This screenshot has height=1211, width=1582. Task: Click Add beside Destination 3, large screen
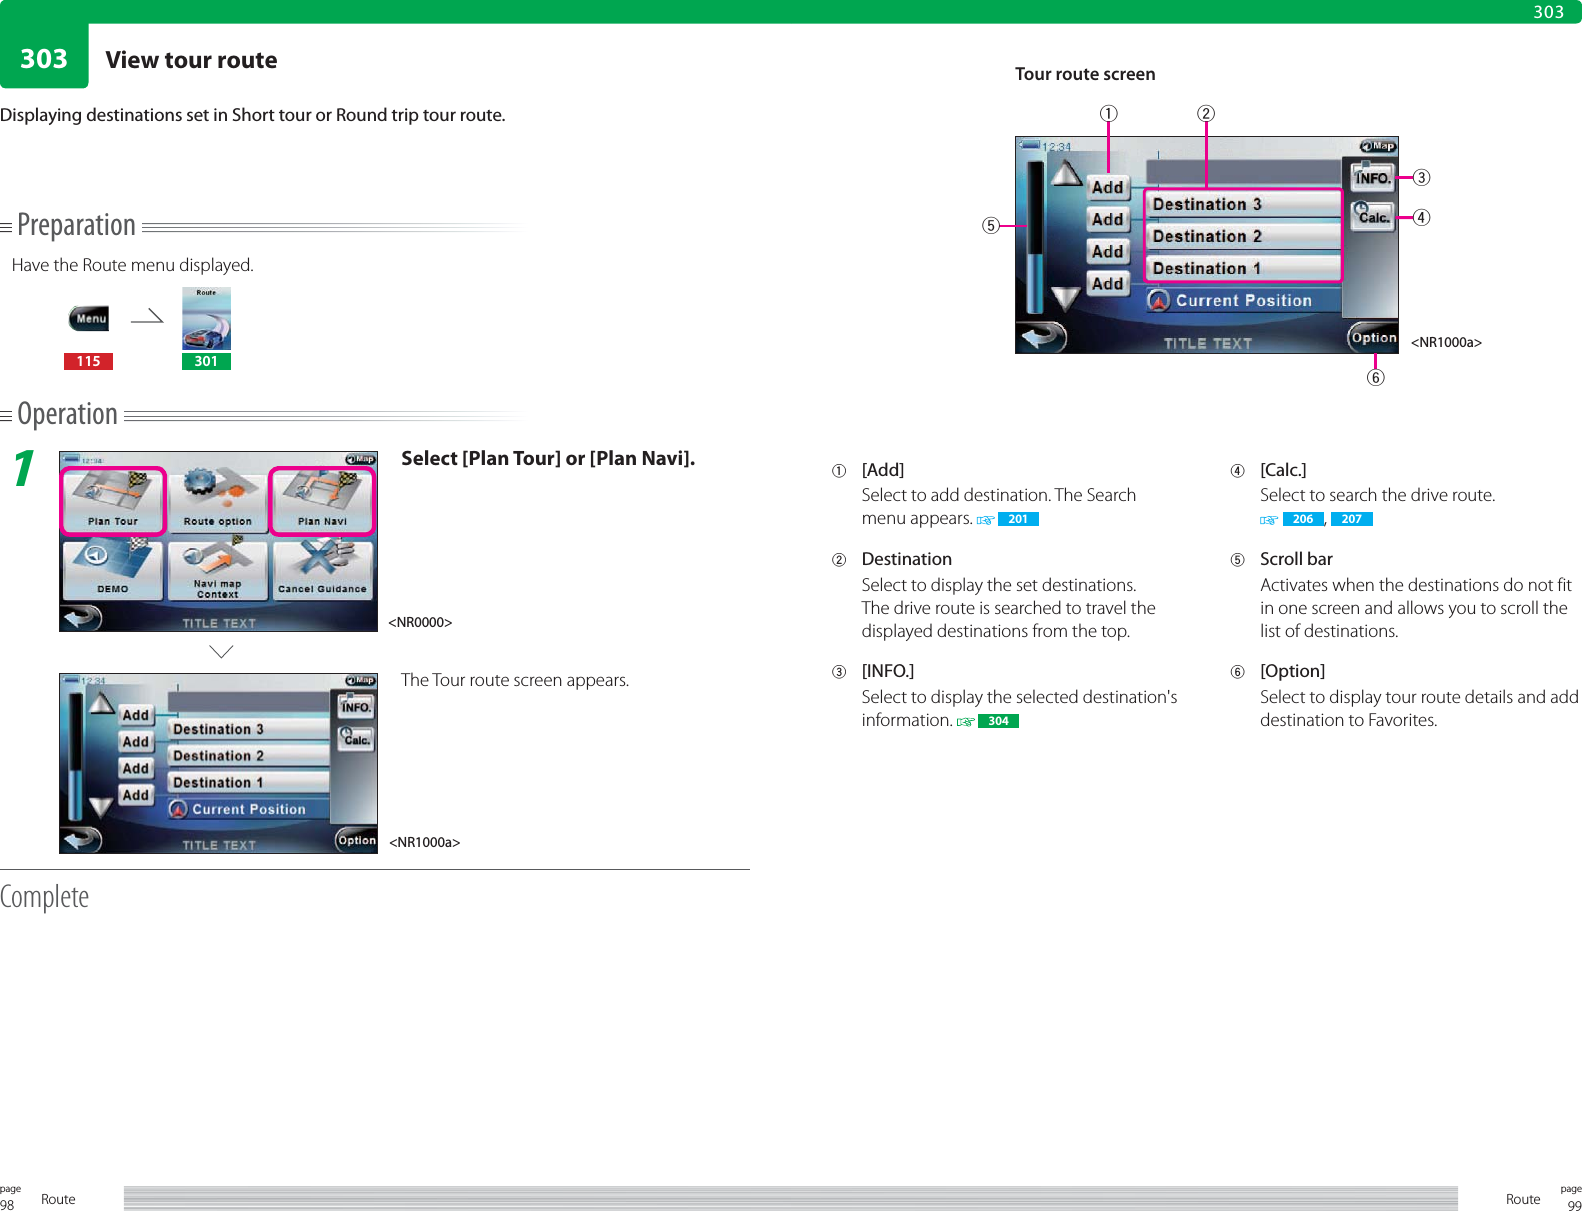(1108, 187)
